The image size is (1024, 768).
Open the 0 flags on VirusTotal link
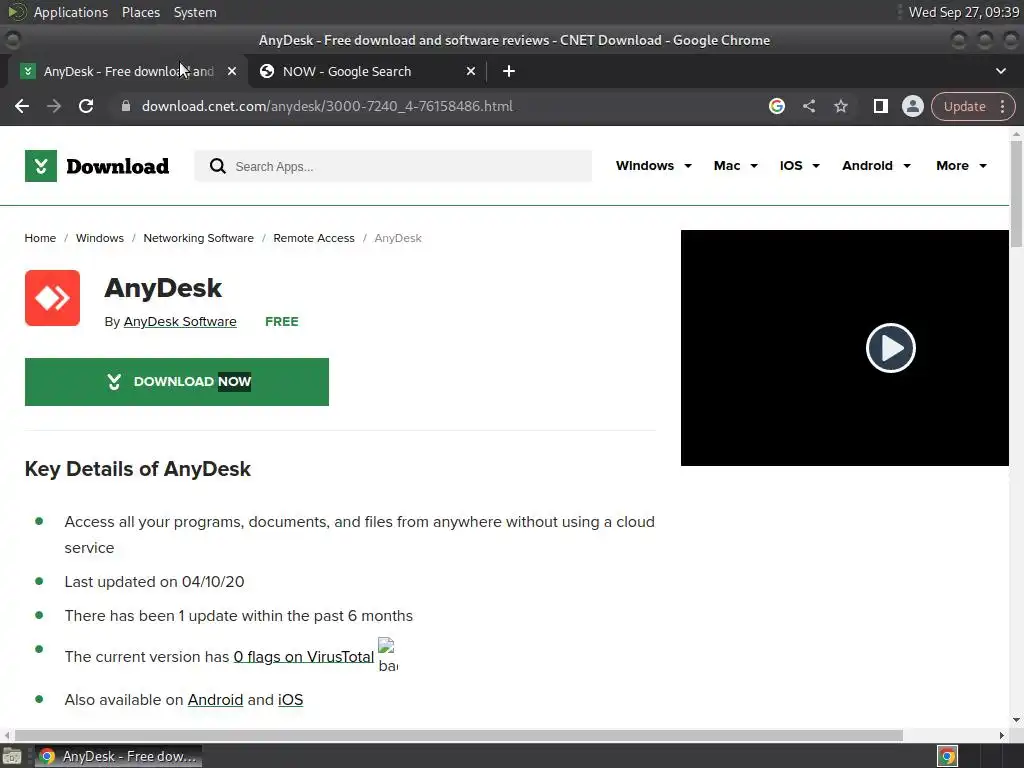[x=304, y=657]
